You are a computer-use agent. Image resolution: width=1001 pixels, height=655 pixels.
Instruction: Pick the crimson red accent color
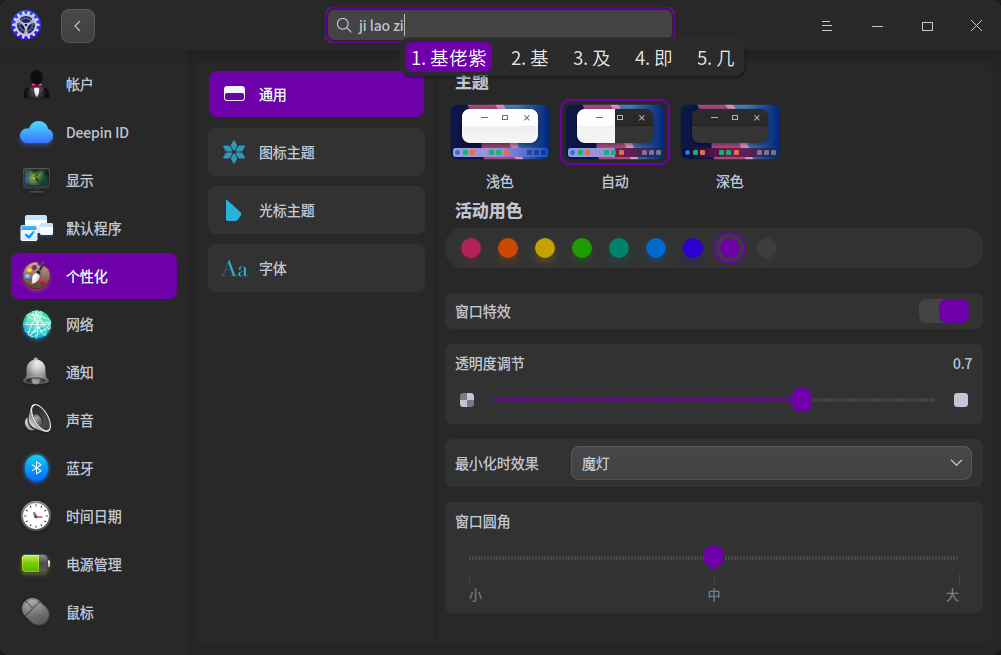click(x=471, y=248)
